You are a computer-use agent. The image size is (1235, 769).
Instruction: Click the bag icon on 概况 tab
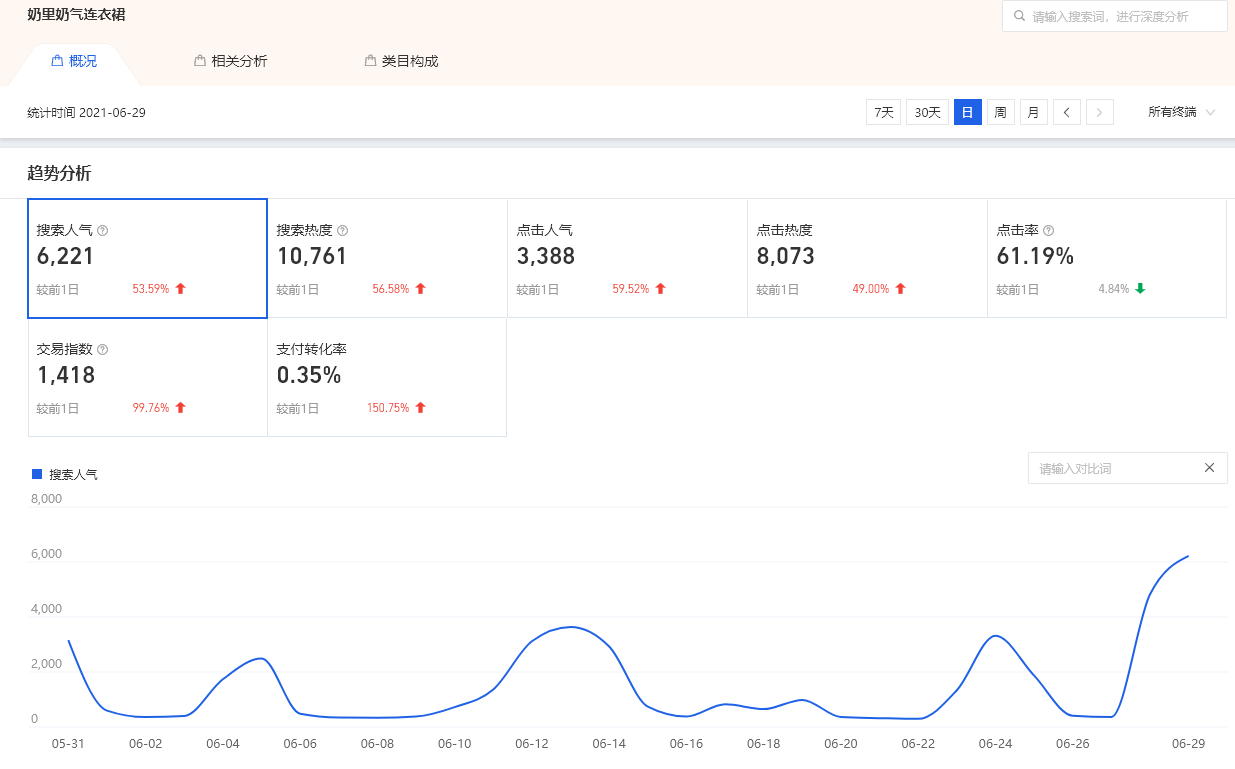[x=57, y=61]
